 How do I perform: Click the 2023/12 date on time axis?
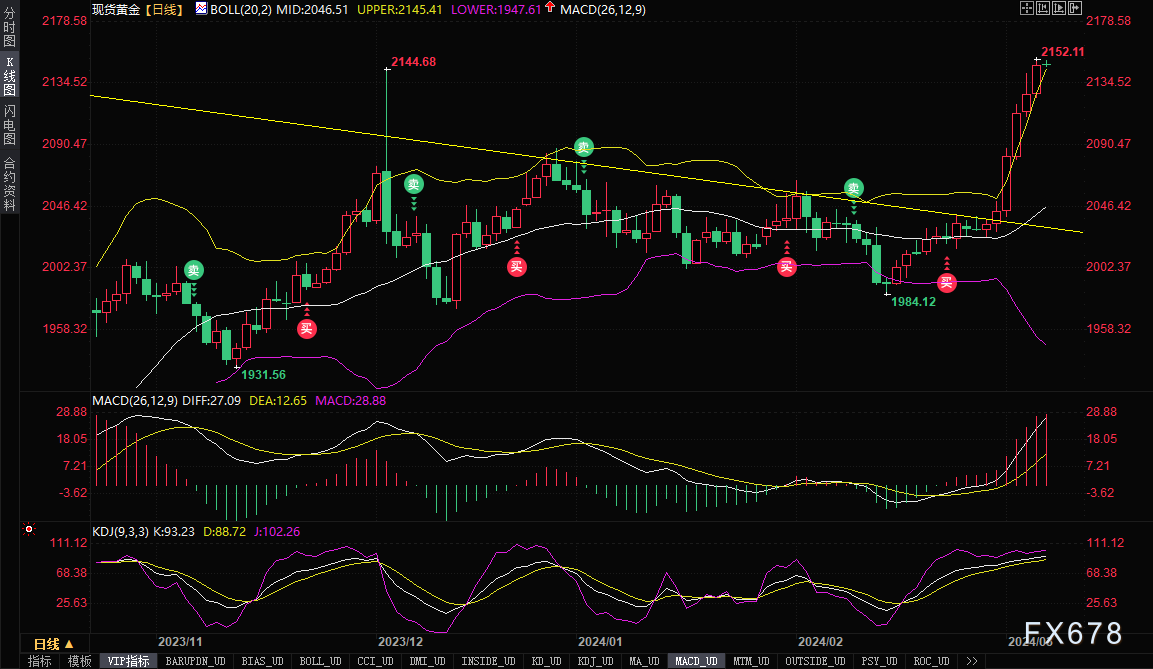click(400, 642)
